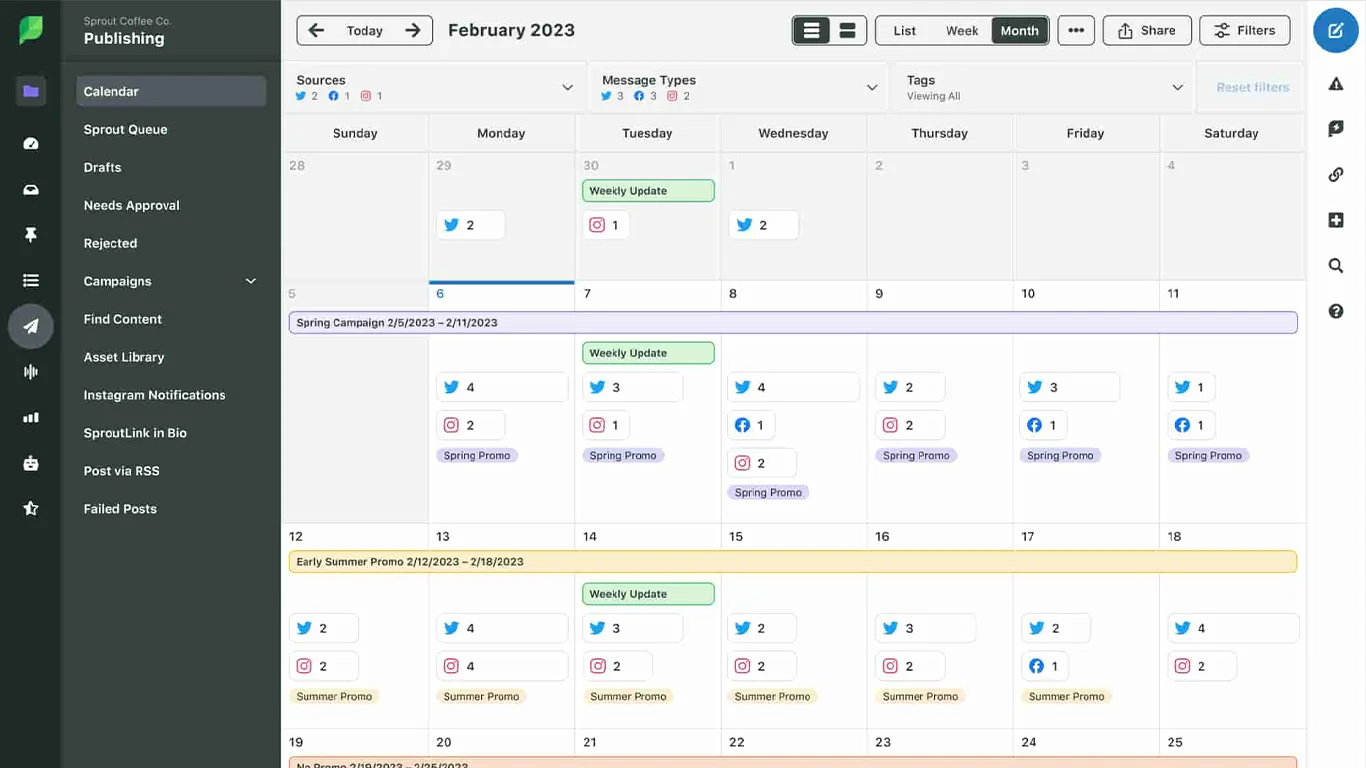Open the Spring Campaign banner bar
The height and width of the screenshot is (768, 1366).
tap(792, 323)
